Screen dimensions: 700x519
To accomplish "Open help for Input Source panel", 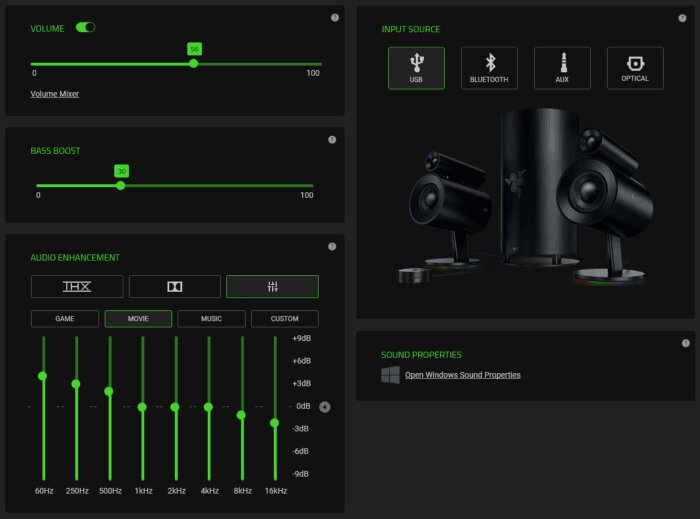I will tap(682, 18).
